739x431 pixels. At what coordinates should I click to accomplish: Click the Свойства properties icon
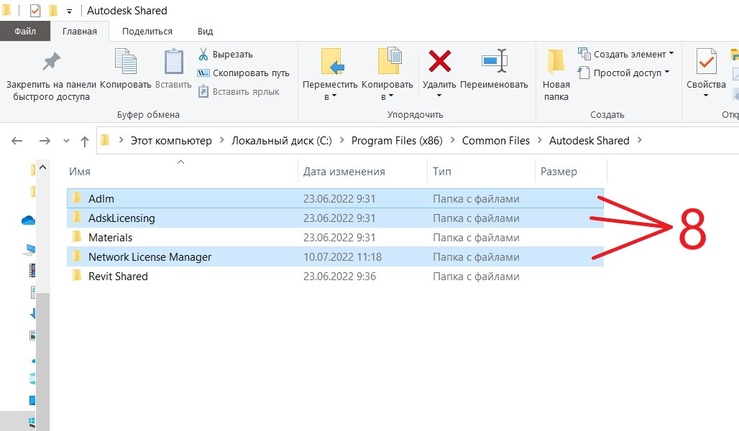click(x=706, y=61)
